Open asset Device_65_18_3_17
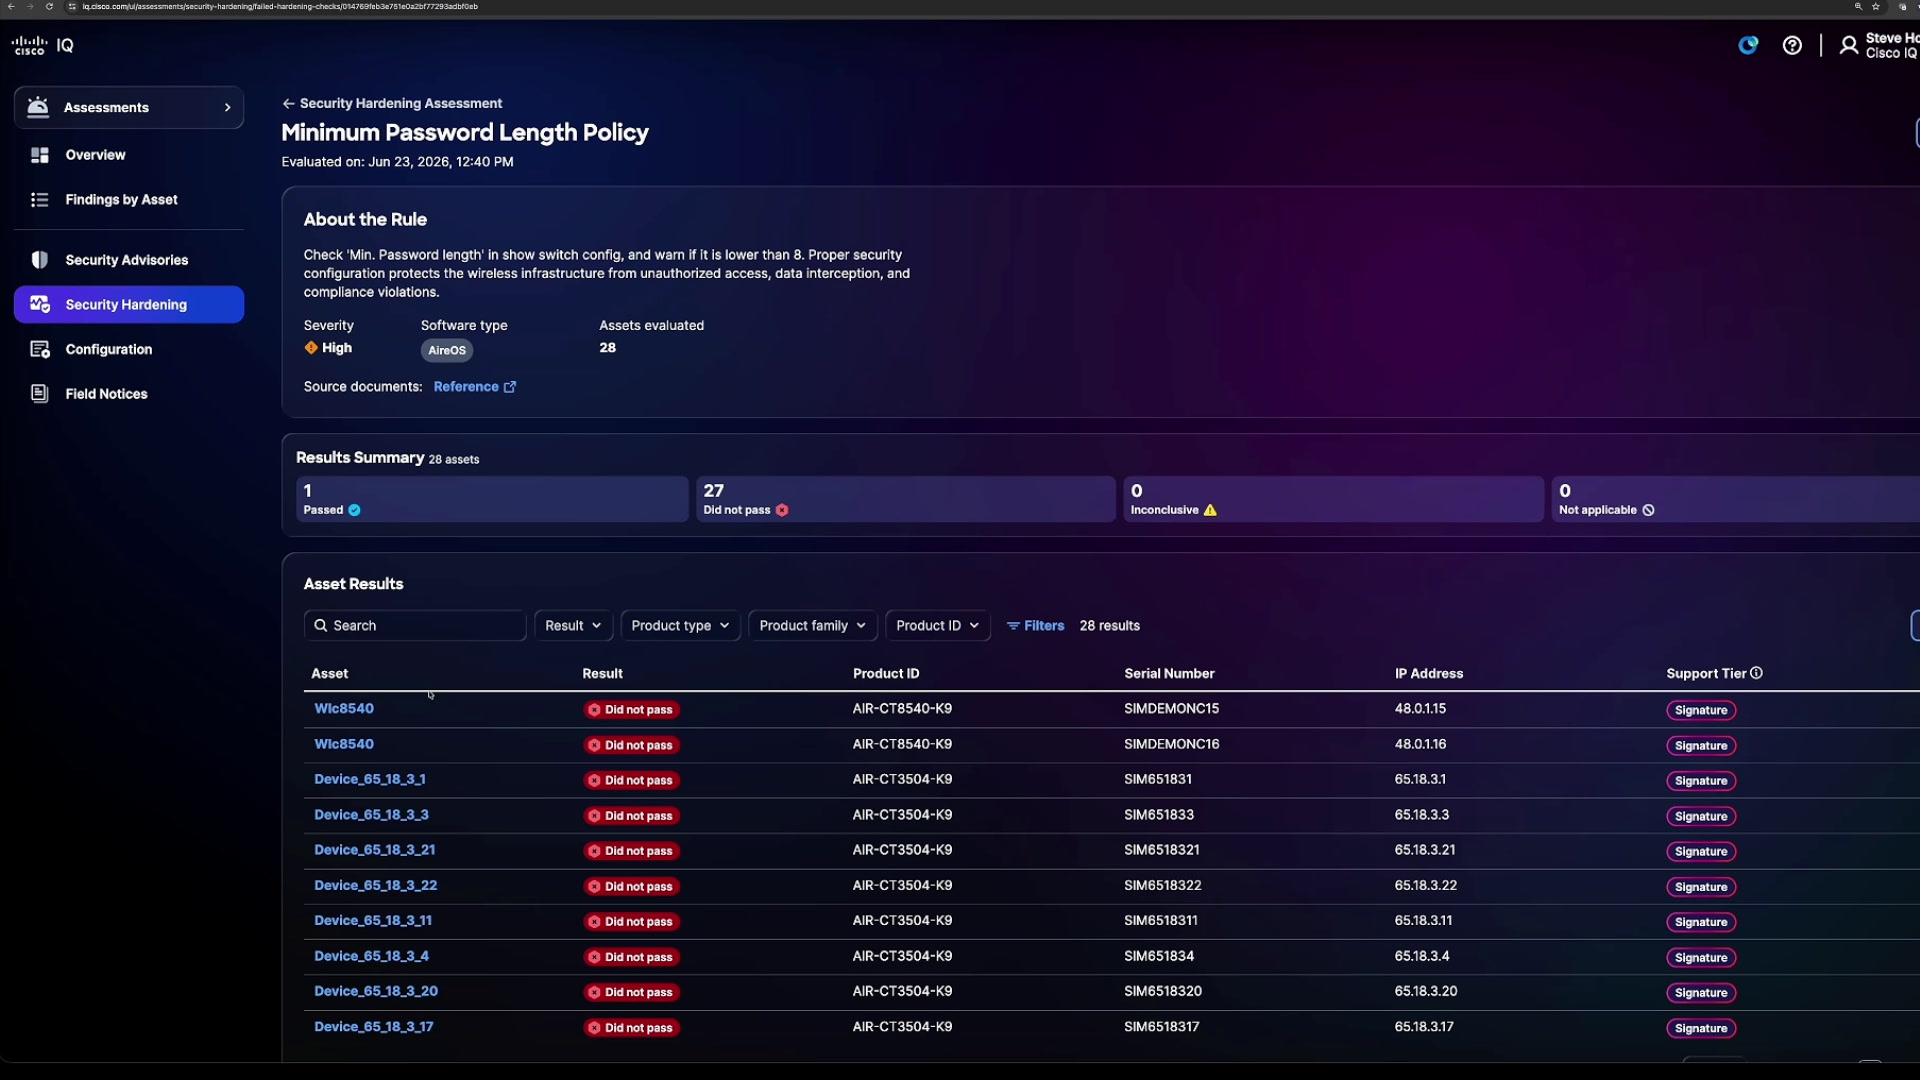This screenshot has height=1080, width=1920. point(374,1027)
